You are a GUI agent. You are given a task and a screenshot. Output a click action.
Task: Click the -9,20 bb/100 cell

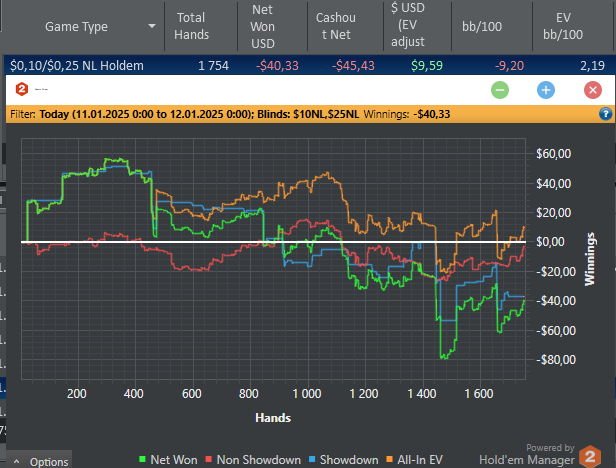(x=509, y=65)
